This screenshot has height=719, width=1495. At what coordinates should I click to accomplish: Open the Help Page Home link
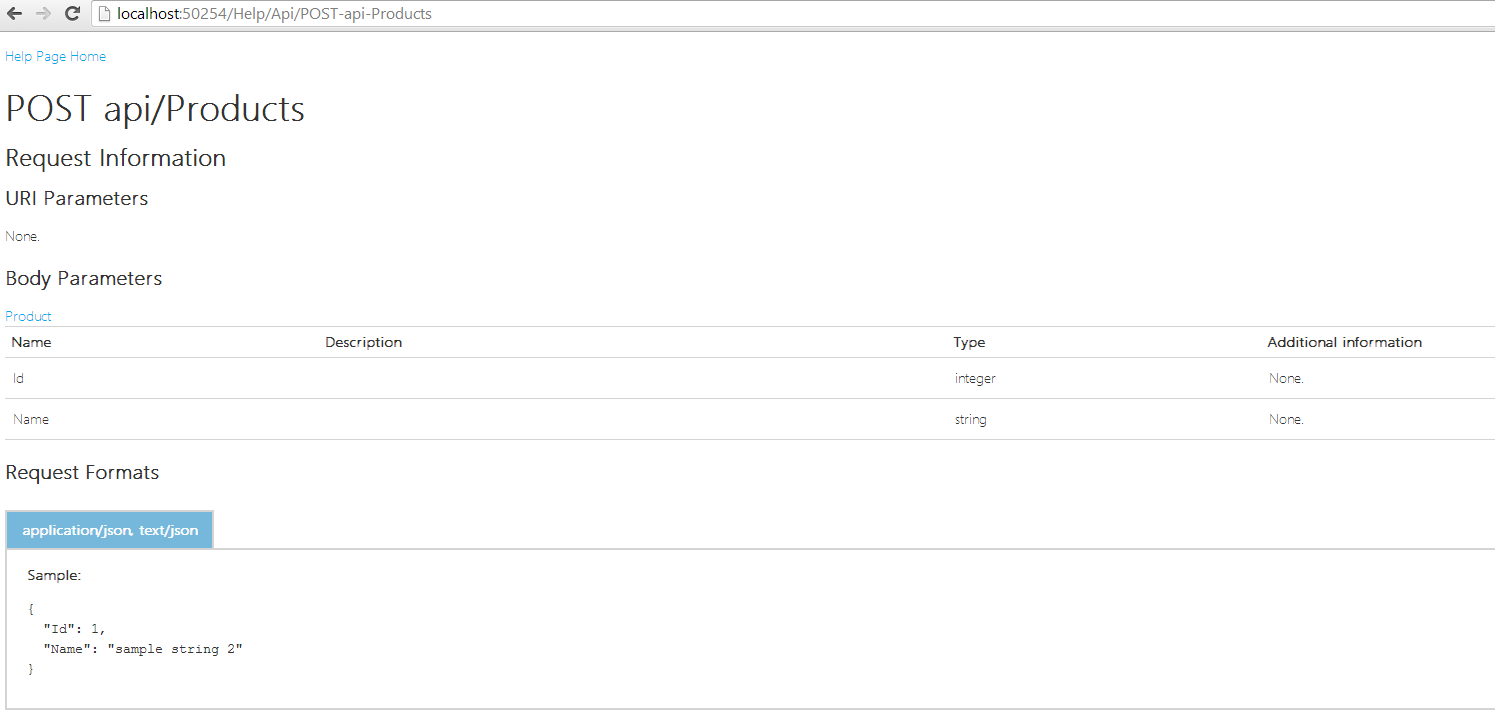point(55,56)
